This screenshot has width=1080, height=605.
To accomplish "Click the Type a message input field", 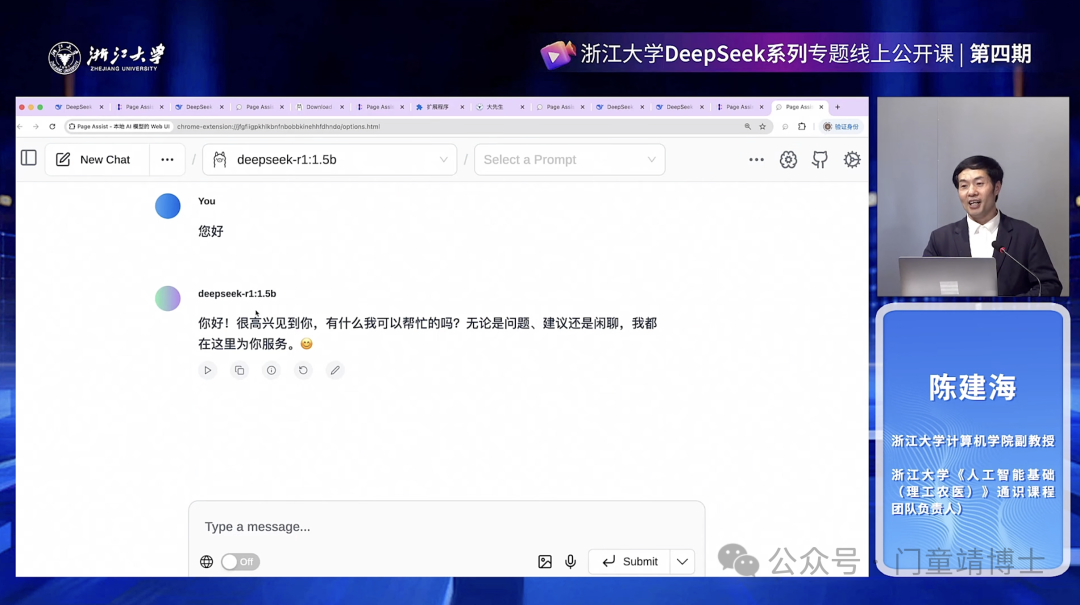I will [x=446, y=526].
